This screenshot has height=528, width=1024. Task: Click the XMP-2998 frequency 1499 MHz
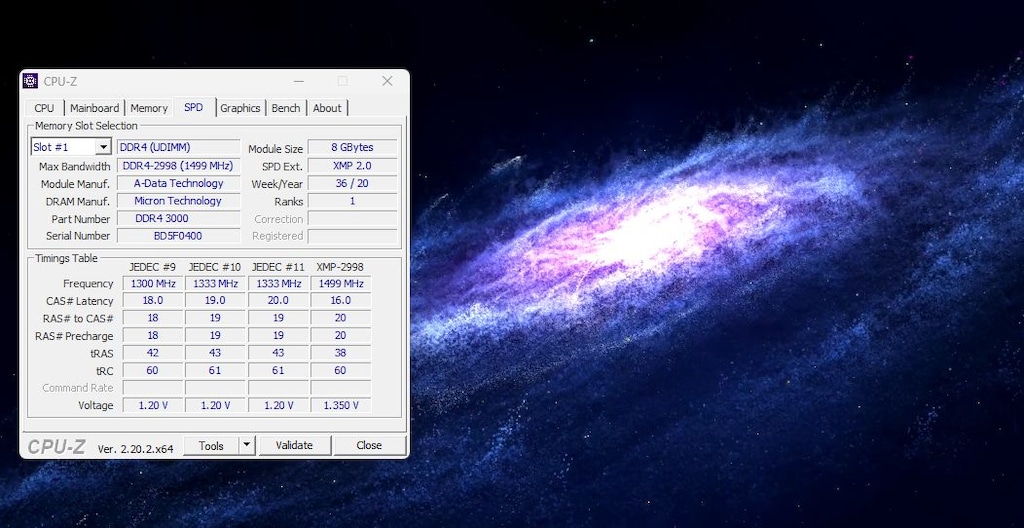click(341, 284)
